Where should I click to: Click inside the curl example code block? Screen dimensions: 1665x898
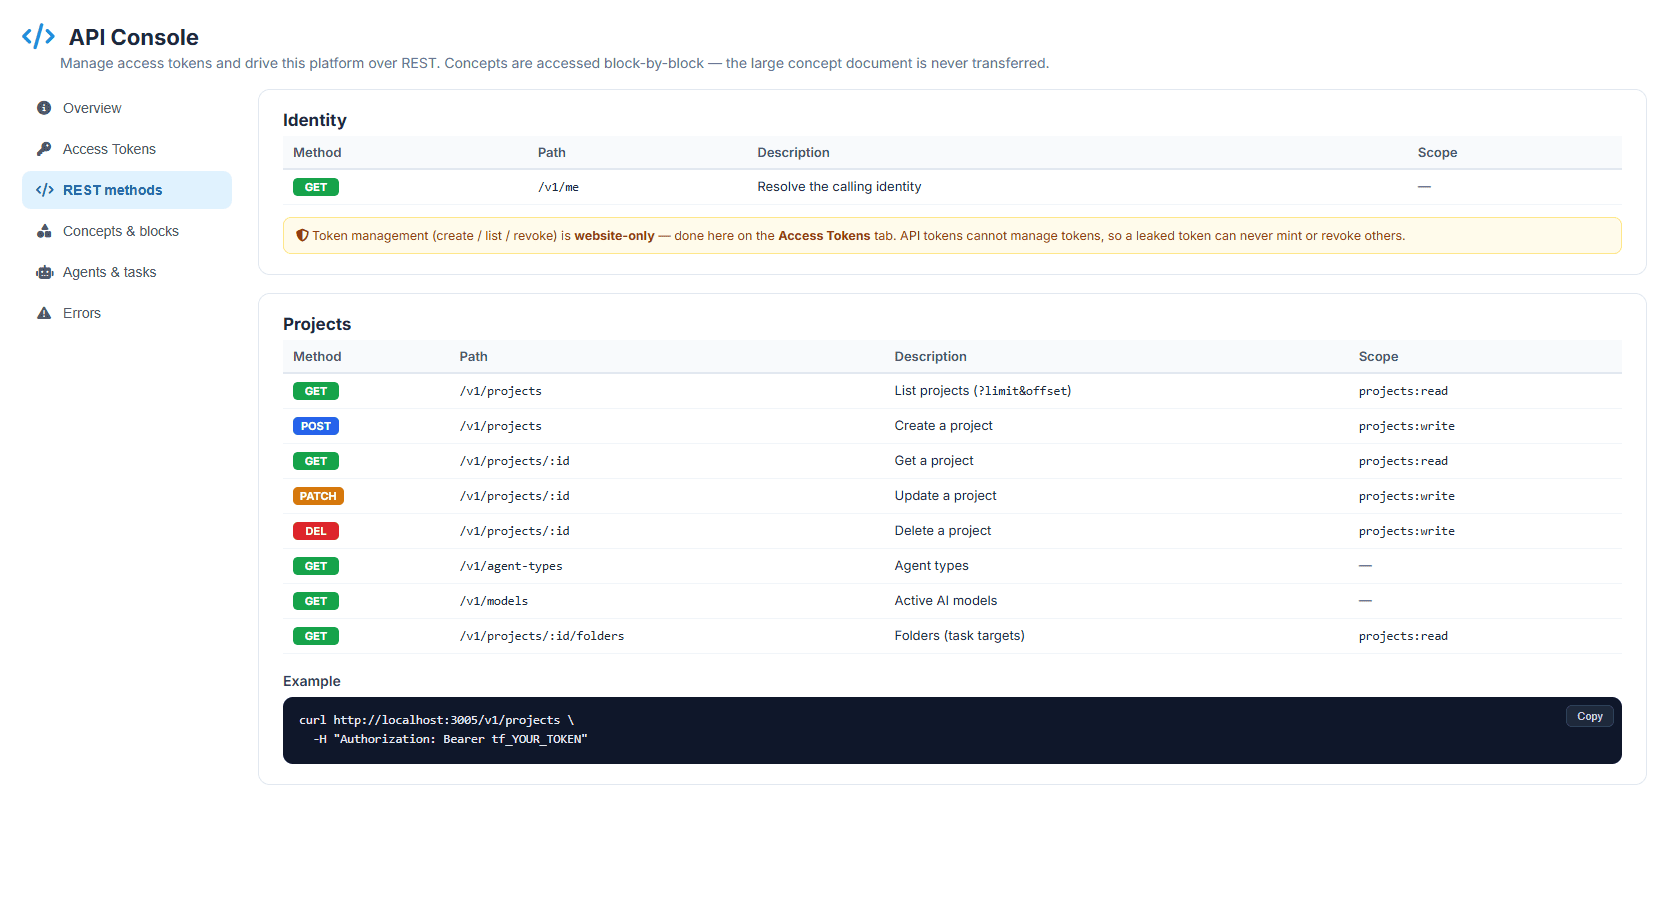[952, 730]
